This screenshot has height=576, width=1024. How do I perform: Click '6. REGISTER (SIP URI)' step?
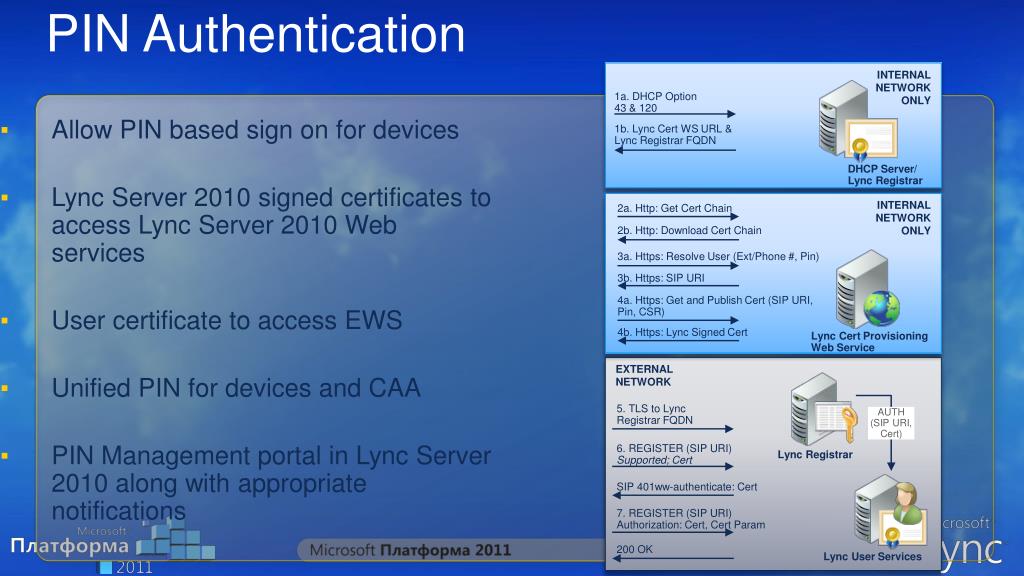(x=674, y=454)
